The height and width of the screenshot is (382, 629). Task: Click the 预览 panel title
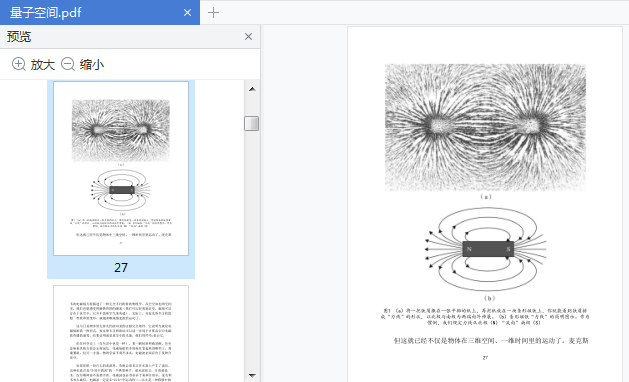[19, 37]
